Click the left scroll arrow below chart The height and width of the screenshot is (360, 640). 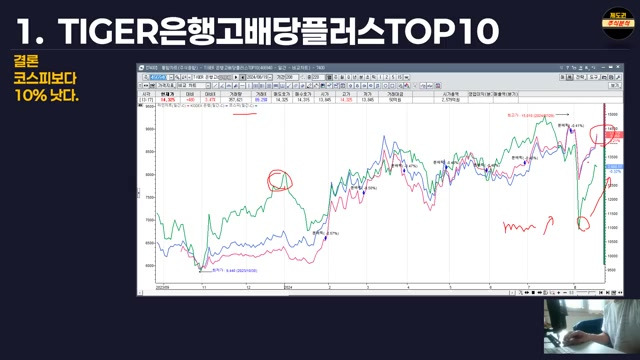coord(140,293)
